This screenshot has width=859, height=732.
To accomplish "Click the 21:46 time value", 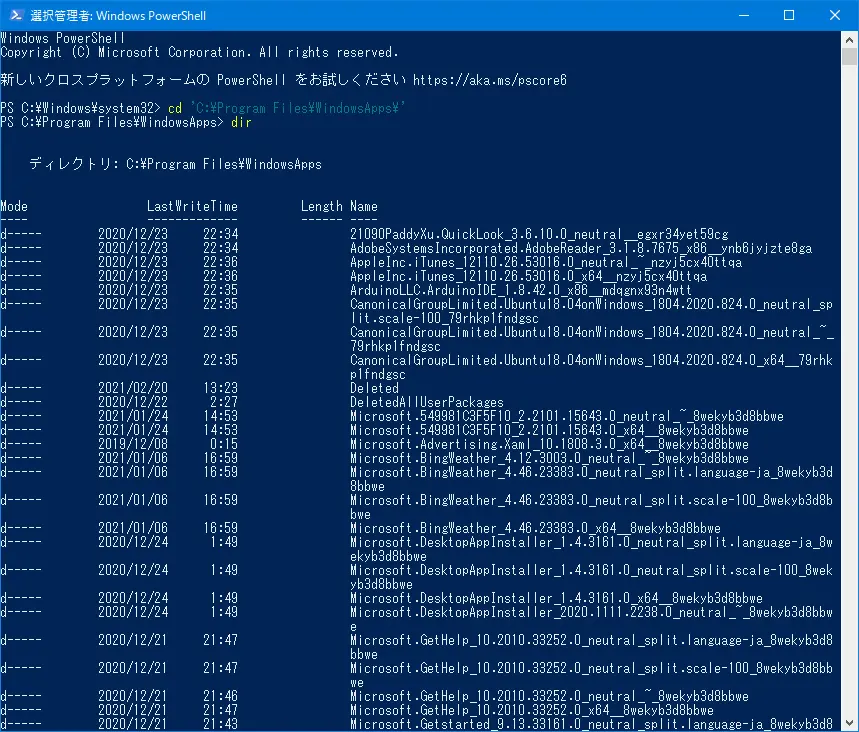I will point(220,696).
